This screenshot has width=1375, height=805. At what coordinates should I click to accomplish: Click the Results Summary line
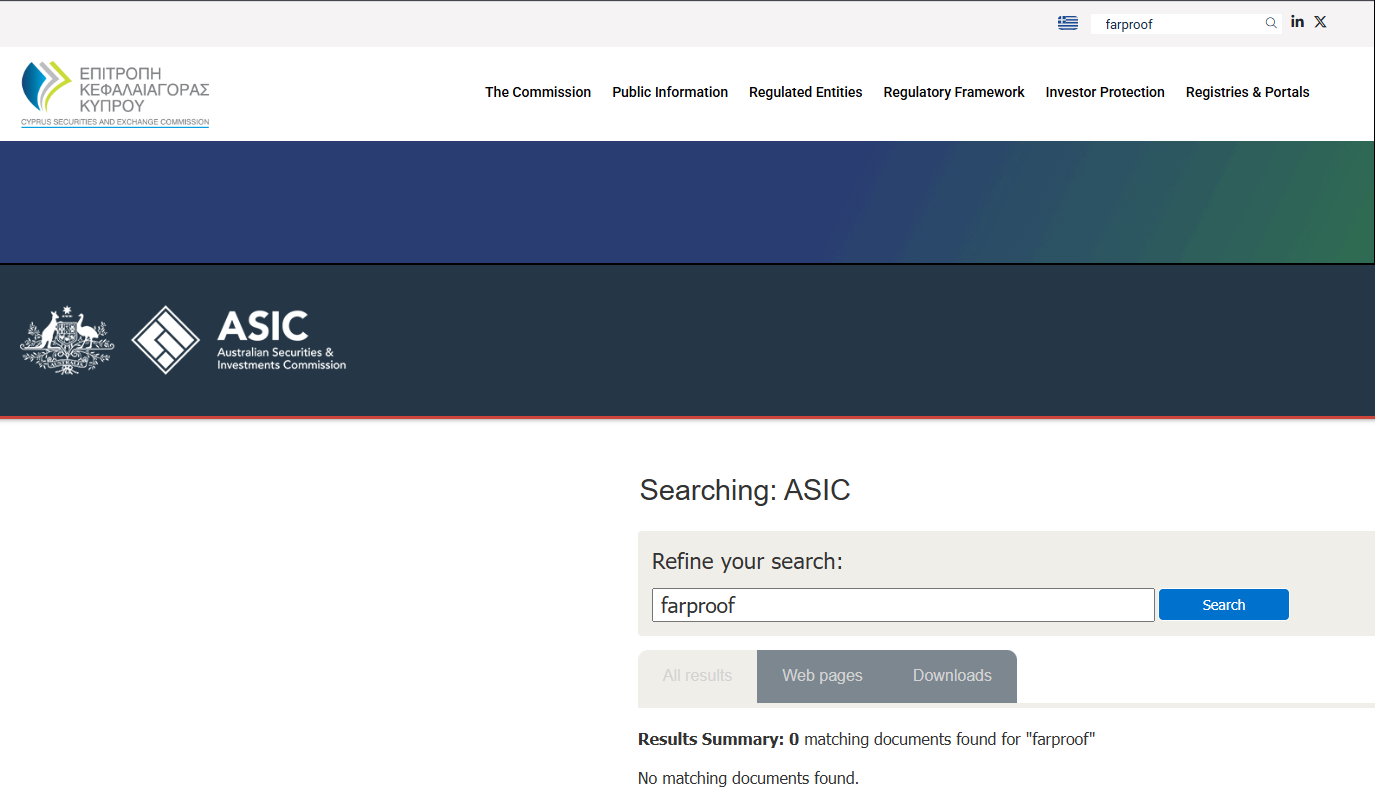867,740
